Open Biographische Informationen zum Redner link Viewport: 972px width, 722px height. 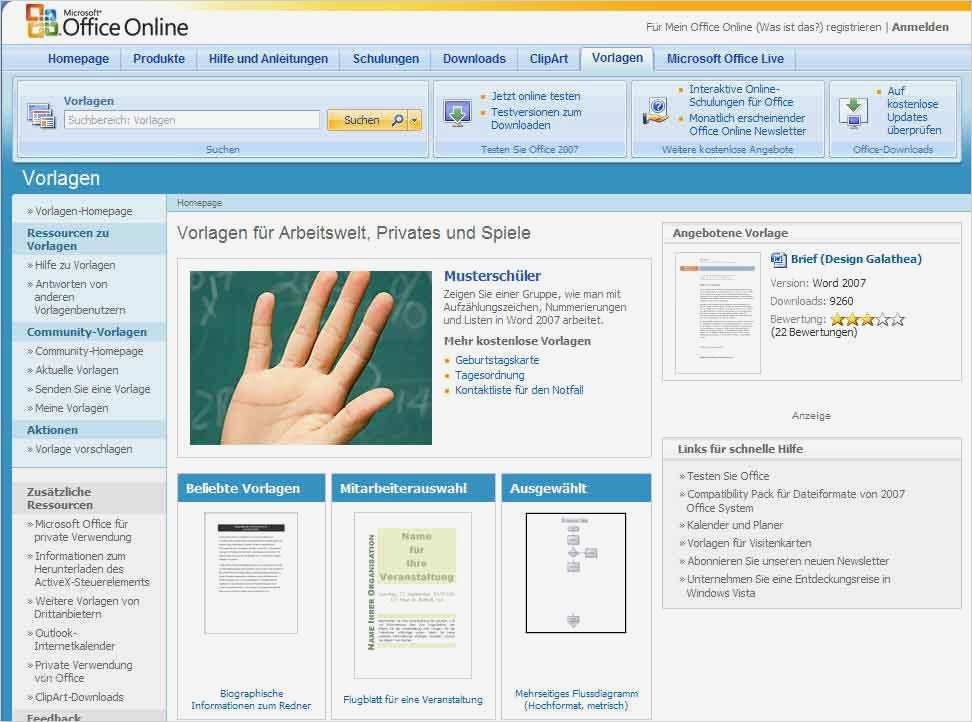(x=251, y=700)
